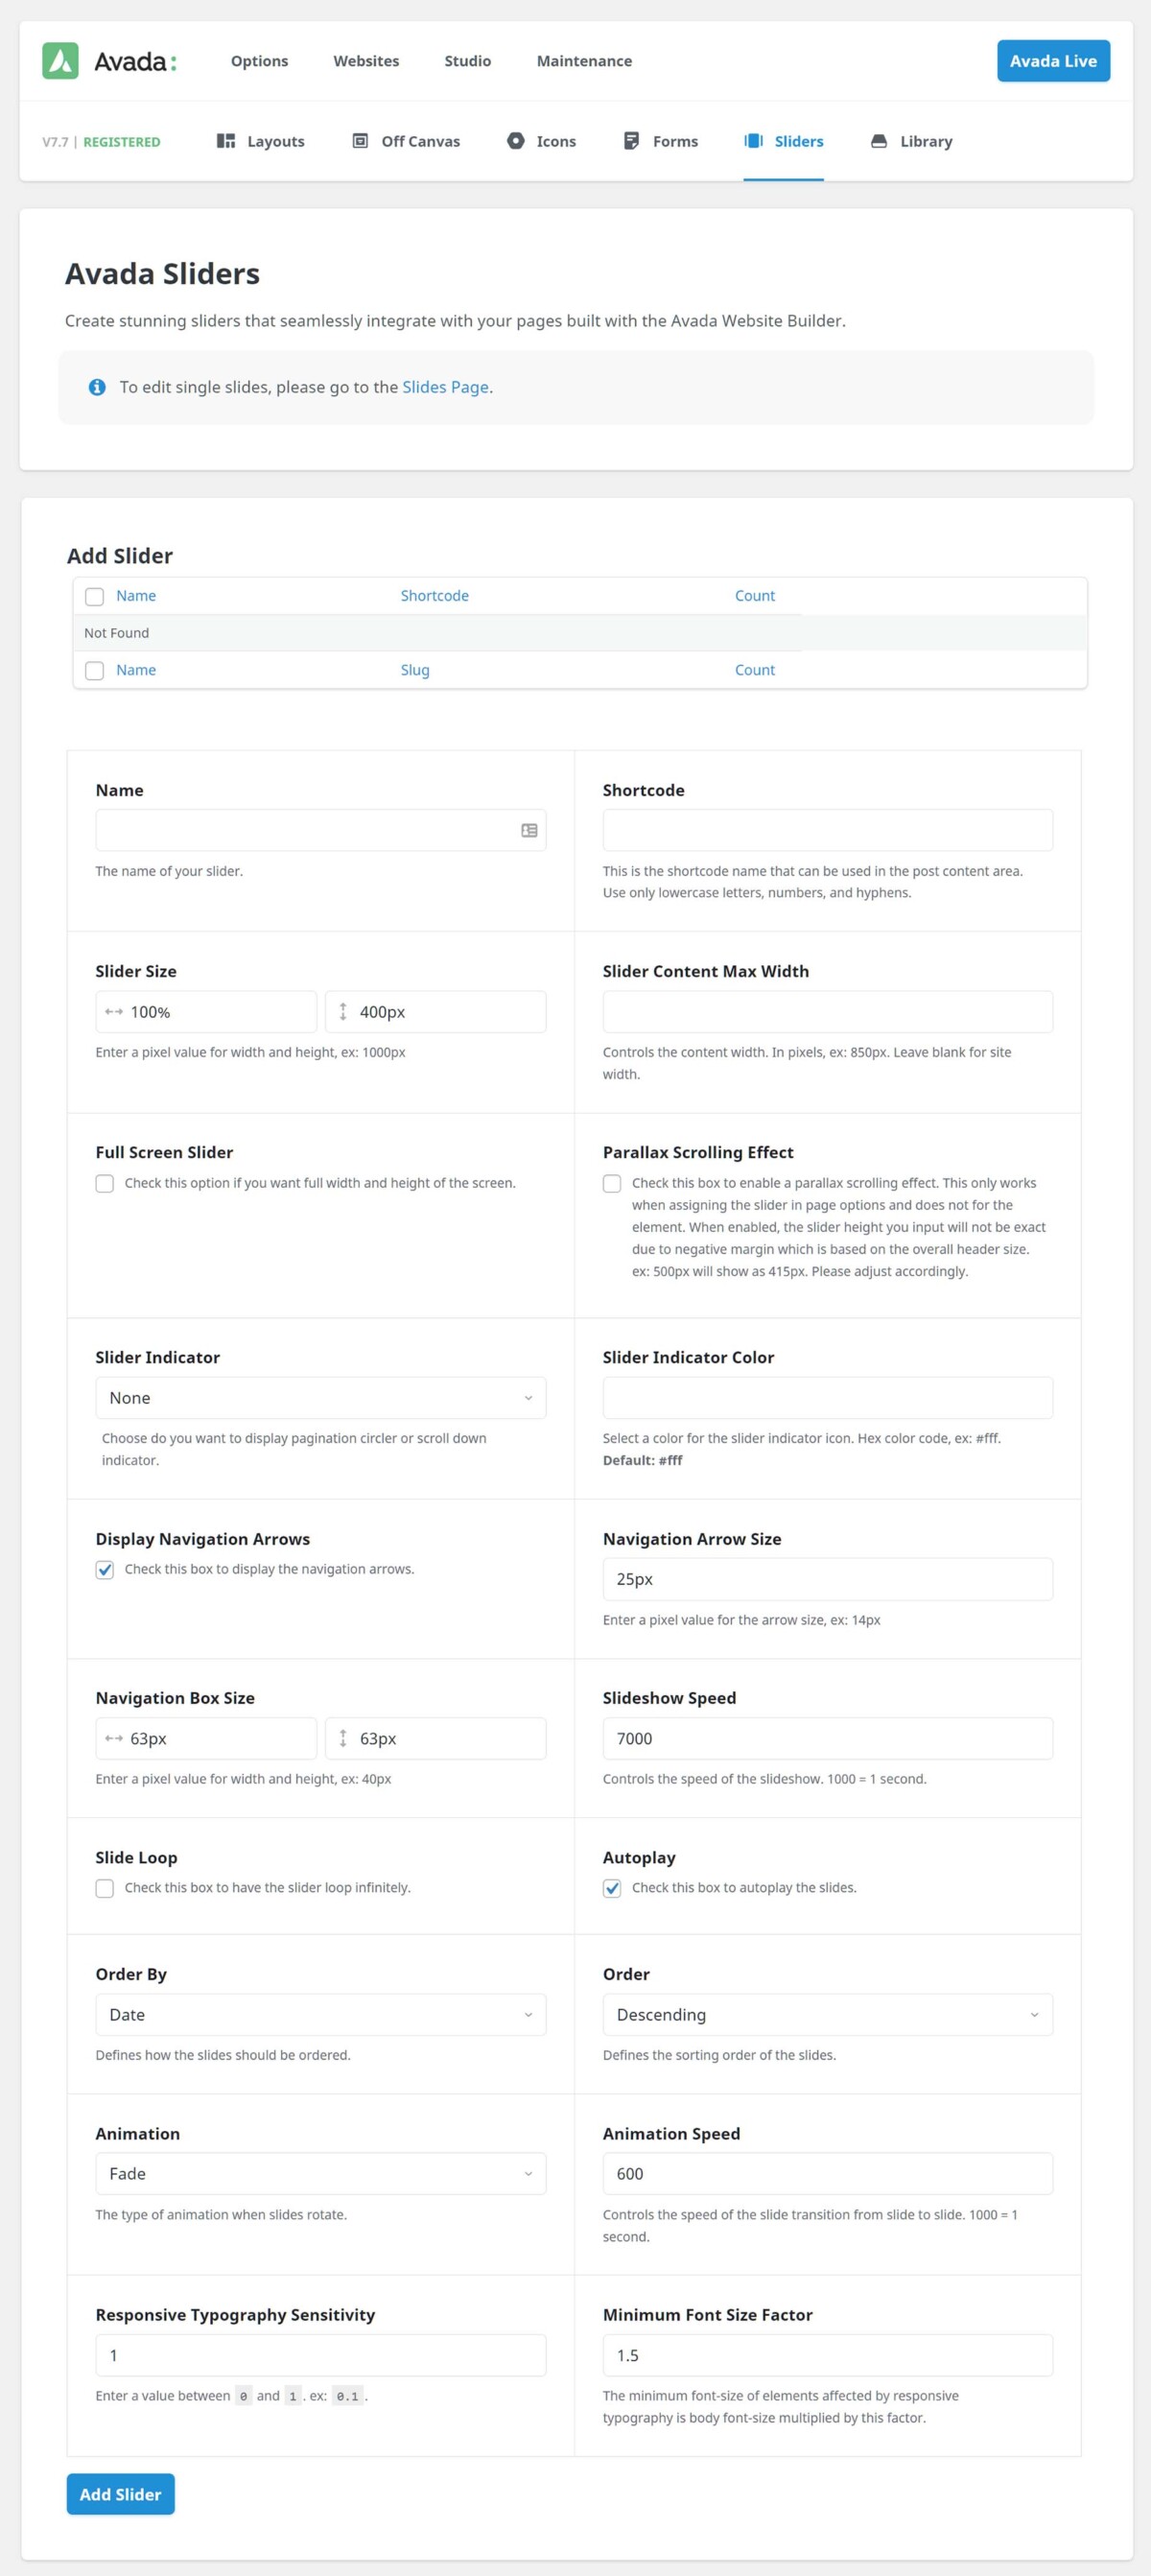
Task: Click the Slider Indicator Color field
Action: tap(827, 1397)
